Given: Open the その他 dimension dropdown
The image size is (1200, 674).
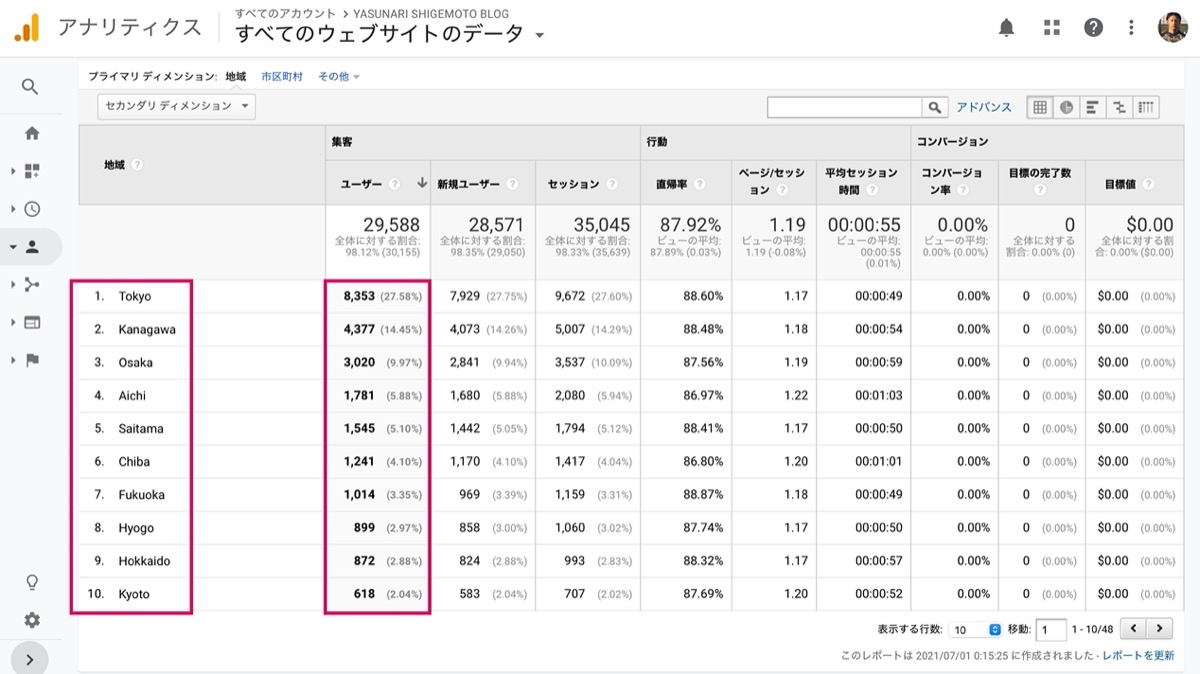Looking at the screenshot, I should (x=339, y=76).
